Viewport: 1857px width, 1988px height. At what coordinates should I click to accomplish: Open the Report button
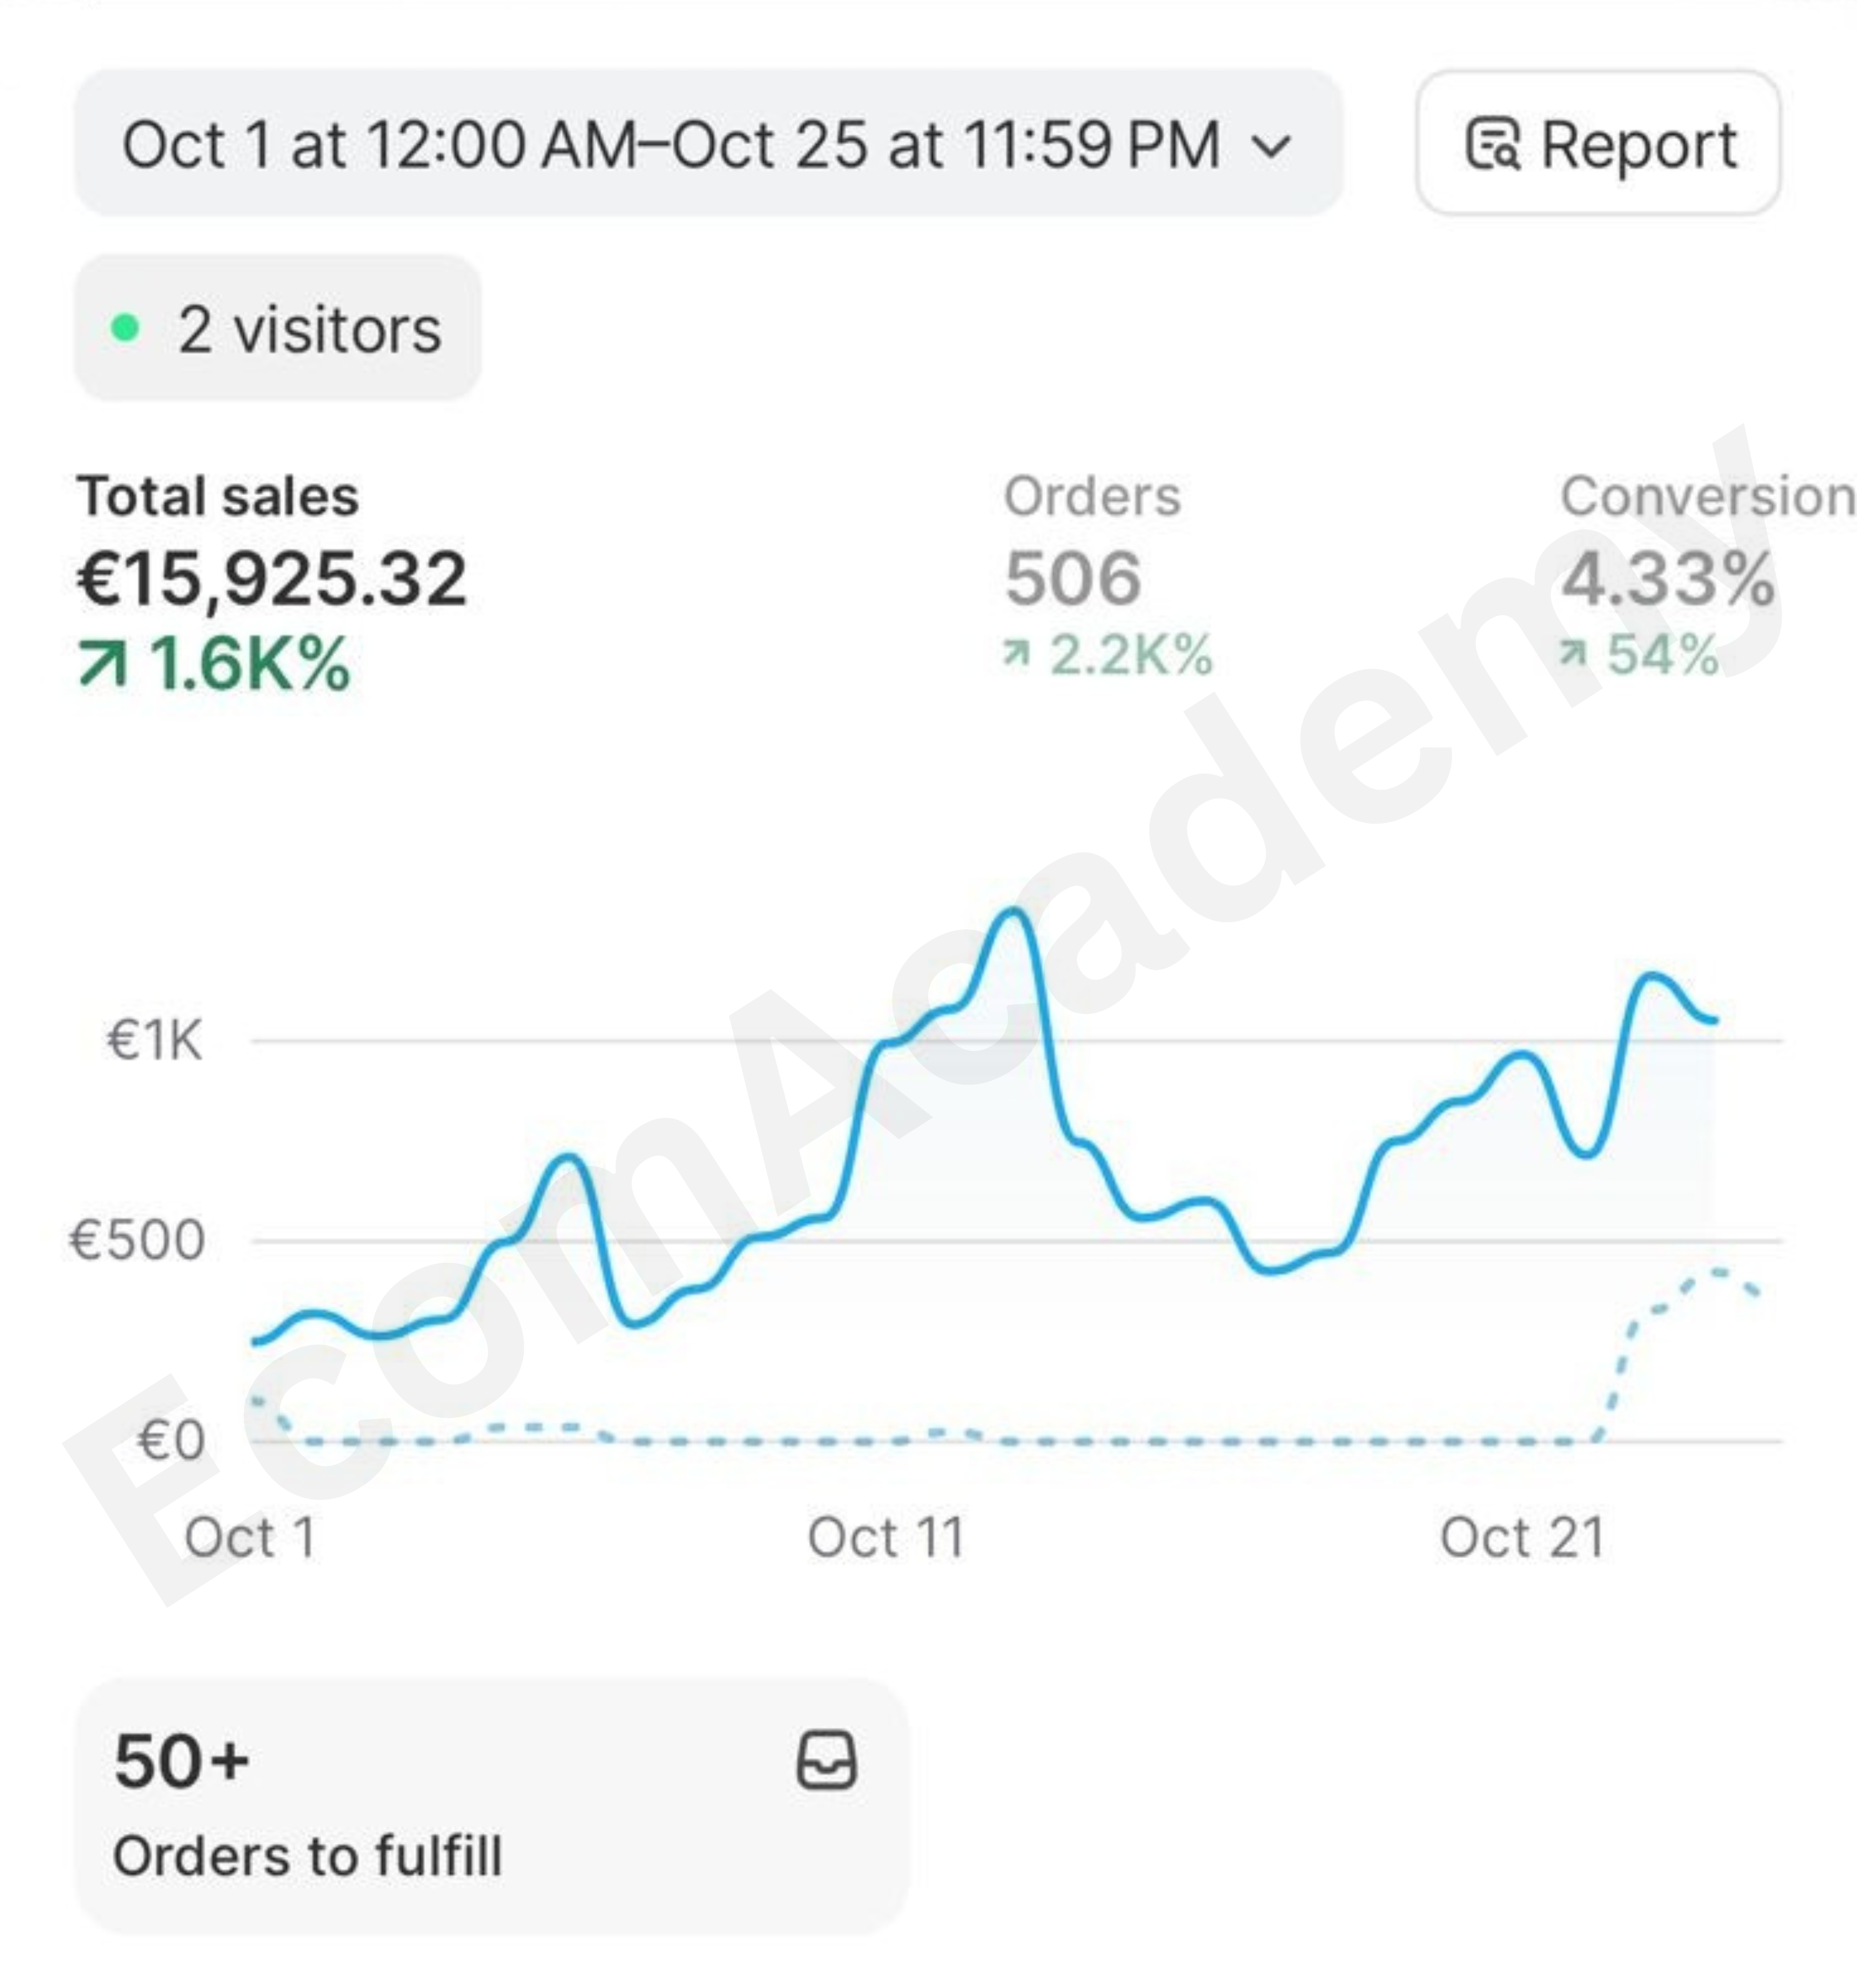(x=1597, y=143)
